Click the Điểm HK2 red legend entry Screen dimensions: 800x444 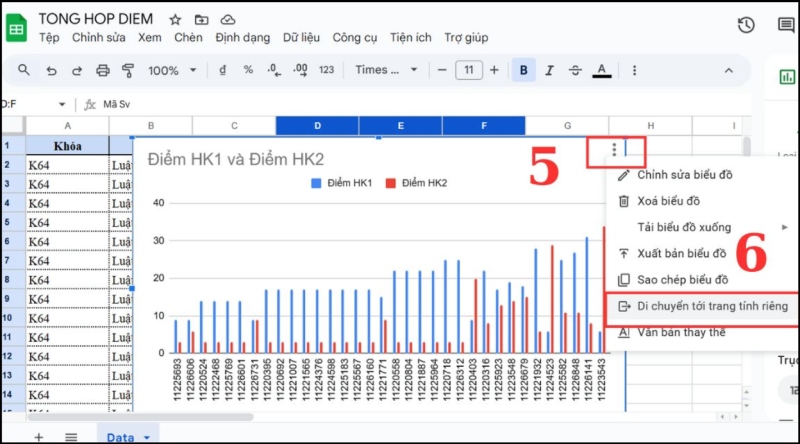(417, 183)
